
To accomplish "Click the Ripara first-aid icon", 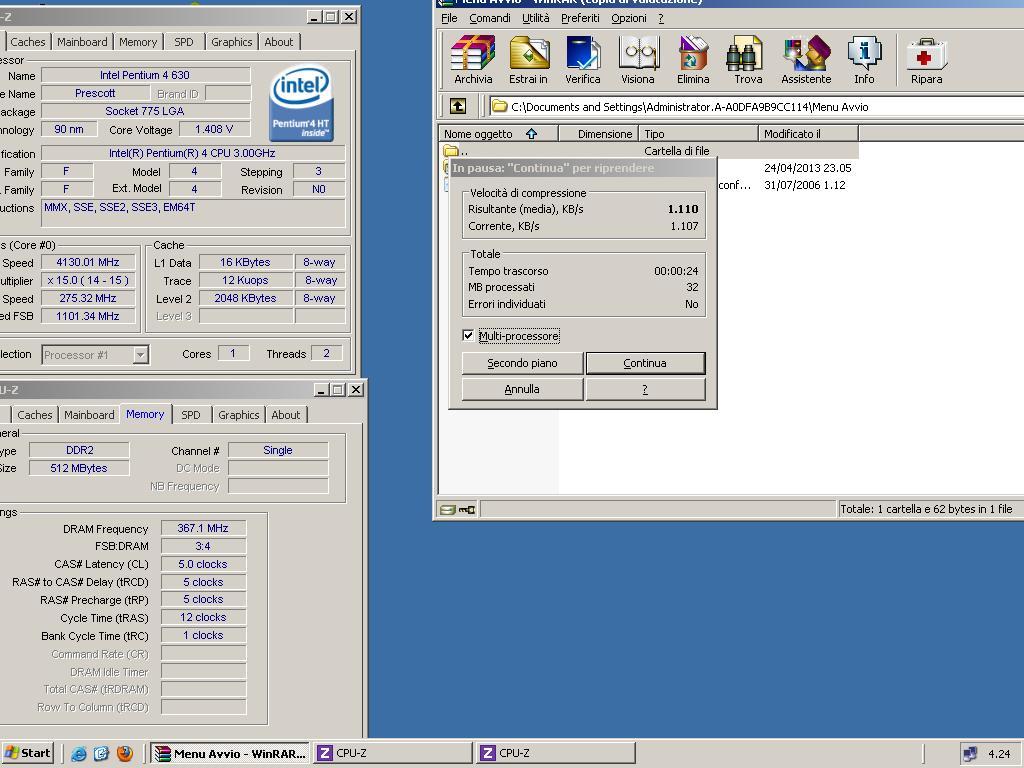I will (x=926, y=60).
